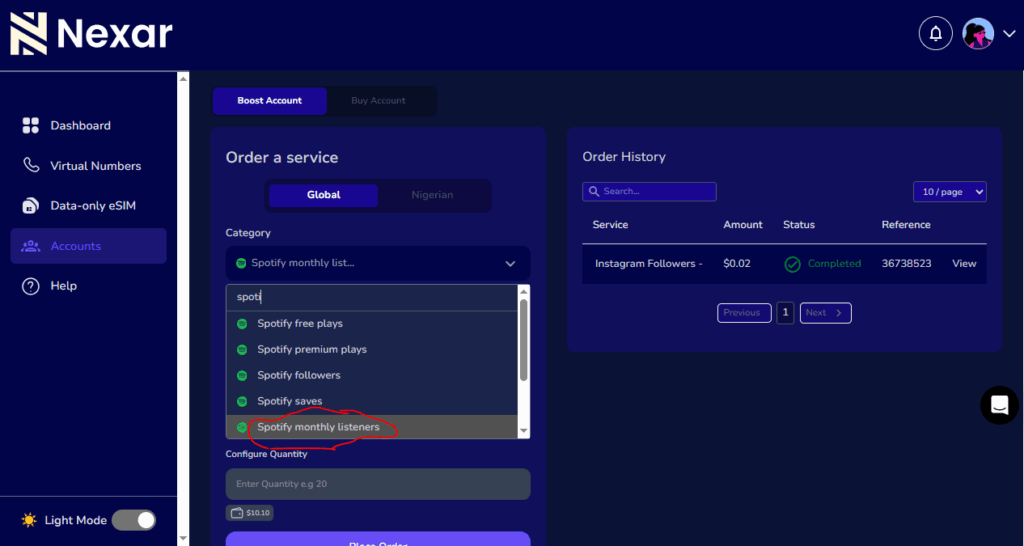This screenshot has width=1024, height=546.
Task: Open the 10 / page selector
Action: click(x=949, y=191)
